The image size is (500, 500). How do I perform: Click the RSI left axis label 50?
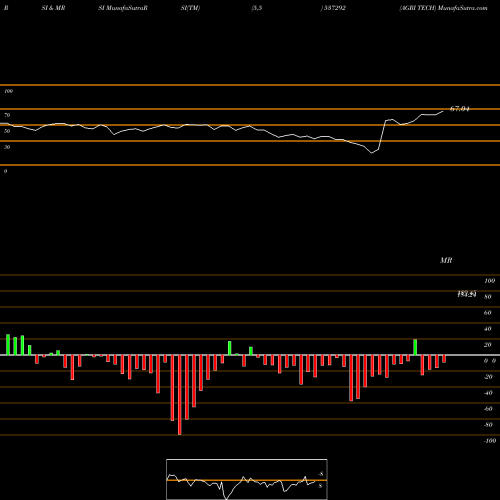[7, 131]
